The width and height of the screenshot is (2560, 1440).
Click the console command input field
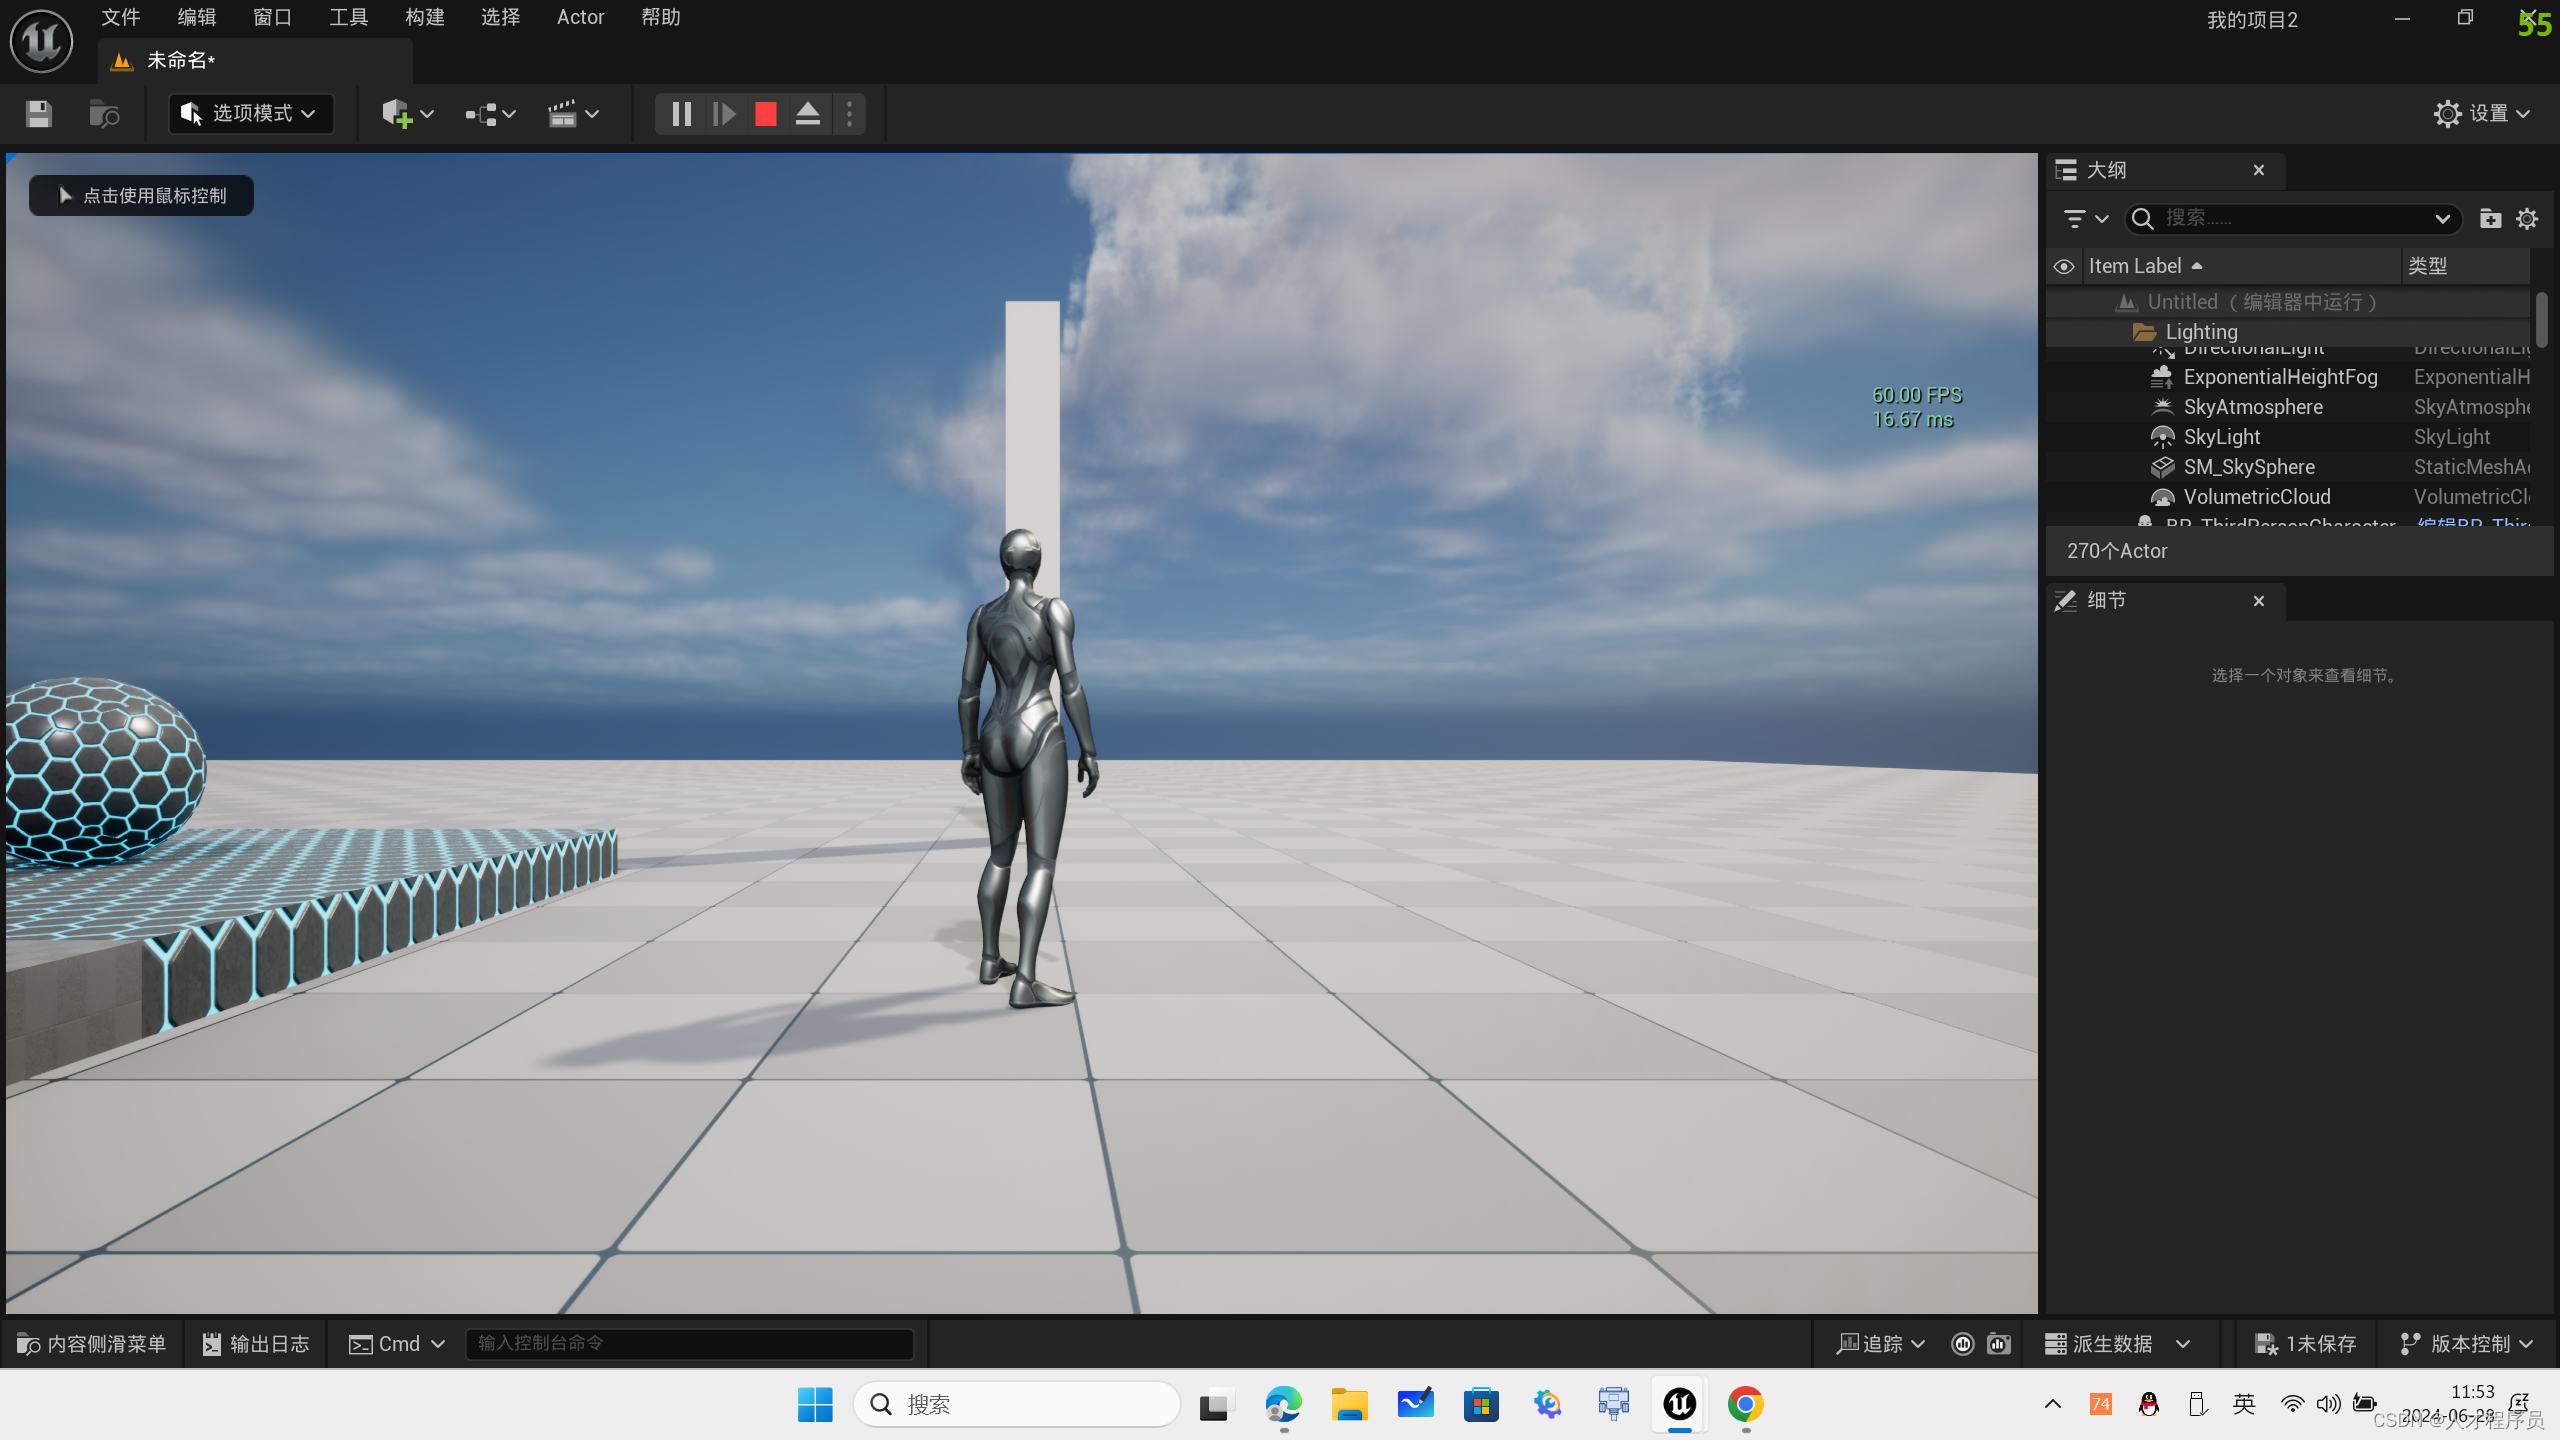pos(690,1344)
